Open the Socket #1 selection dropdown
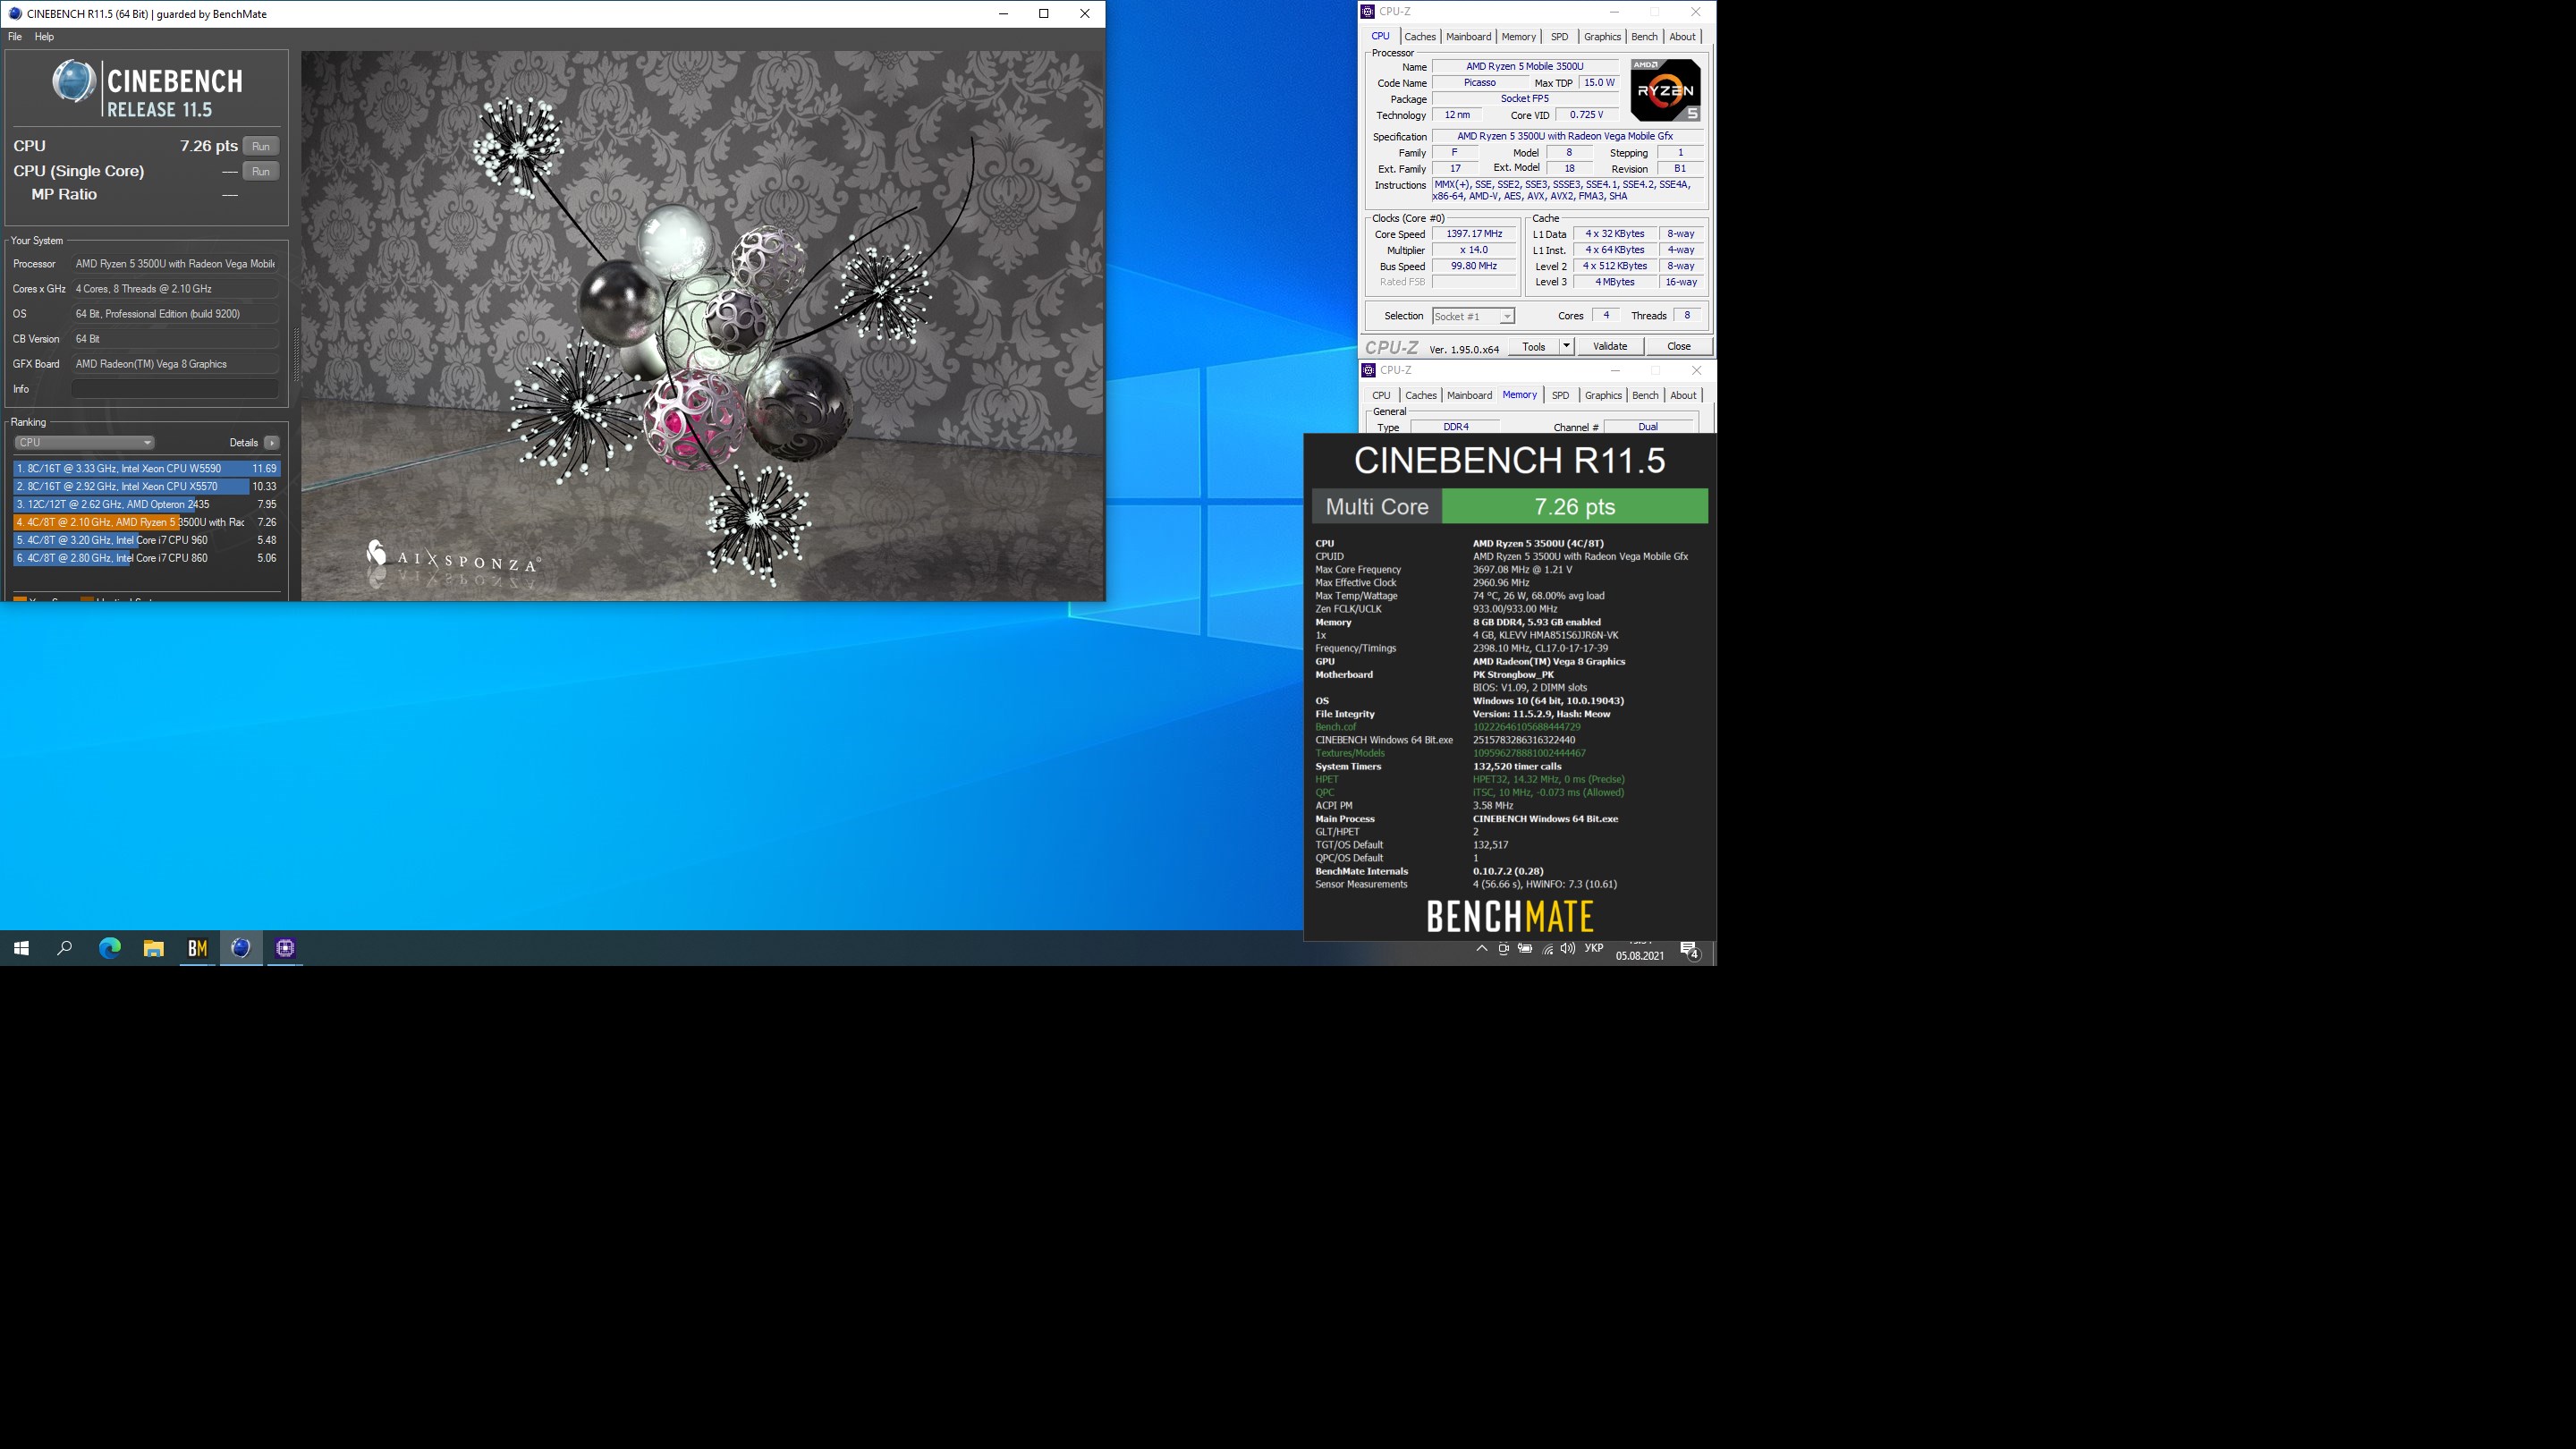The image size is (2576, 1449). click(x=1473, y=316)
